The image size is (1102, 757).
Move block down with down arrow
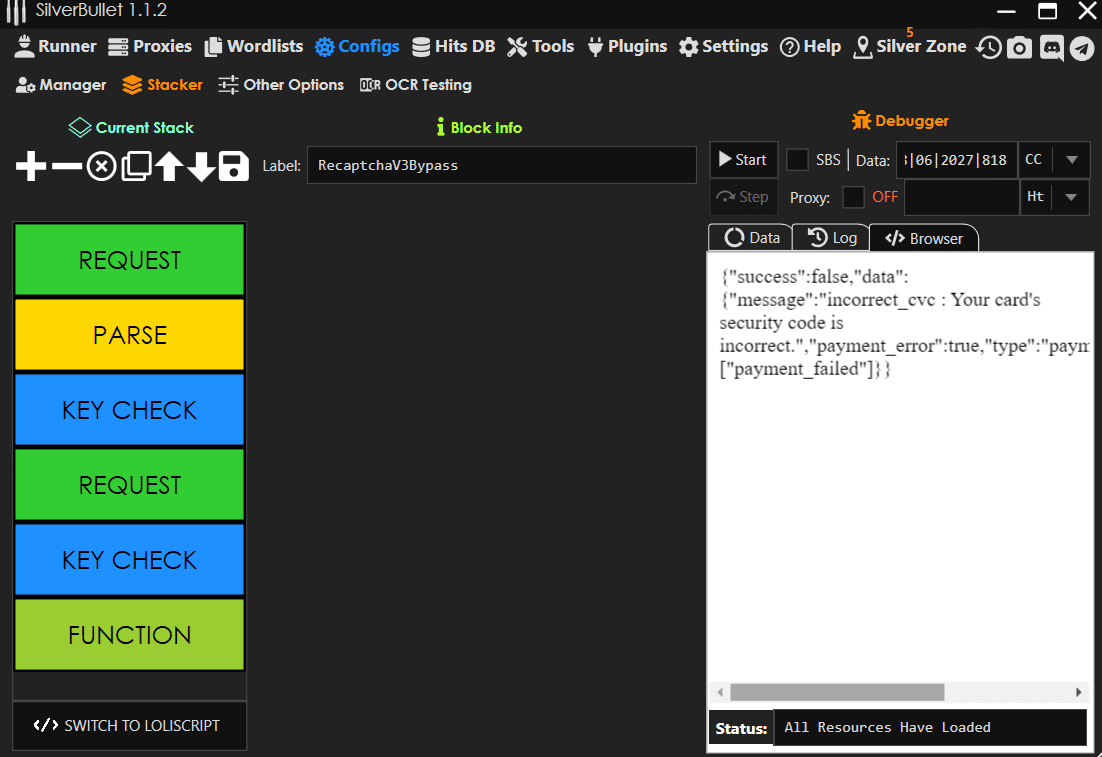[202, 167]
